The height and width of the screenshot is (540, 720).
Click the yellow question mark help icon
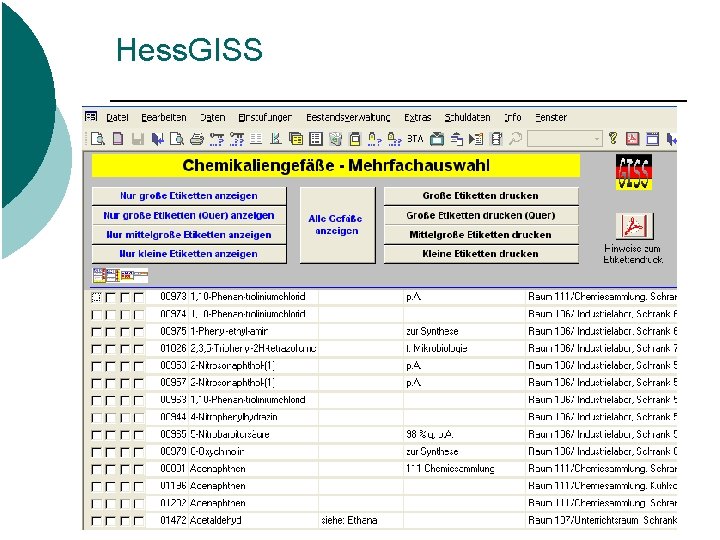[613, 138]
